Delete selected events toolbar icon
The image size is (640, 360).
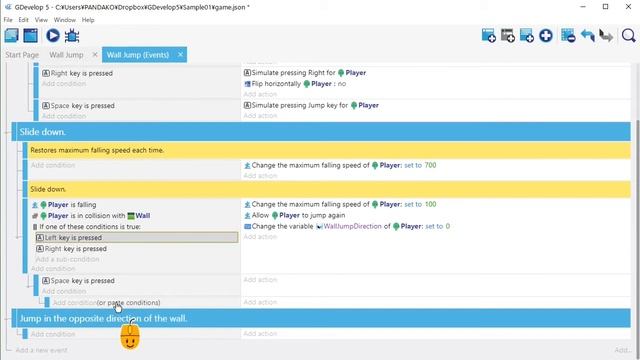(x=568, y=36)
